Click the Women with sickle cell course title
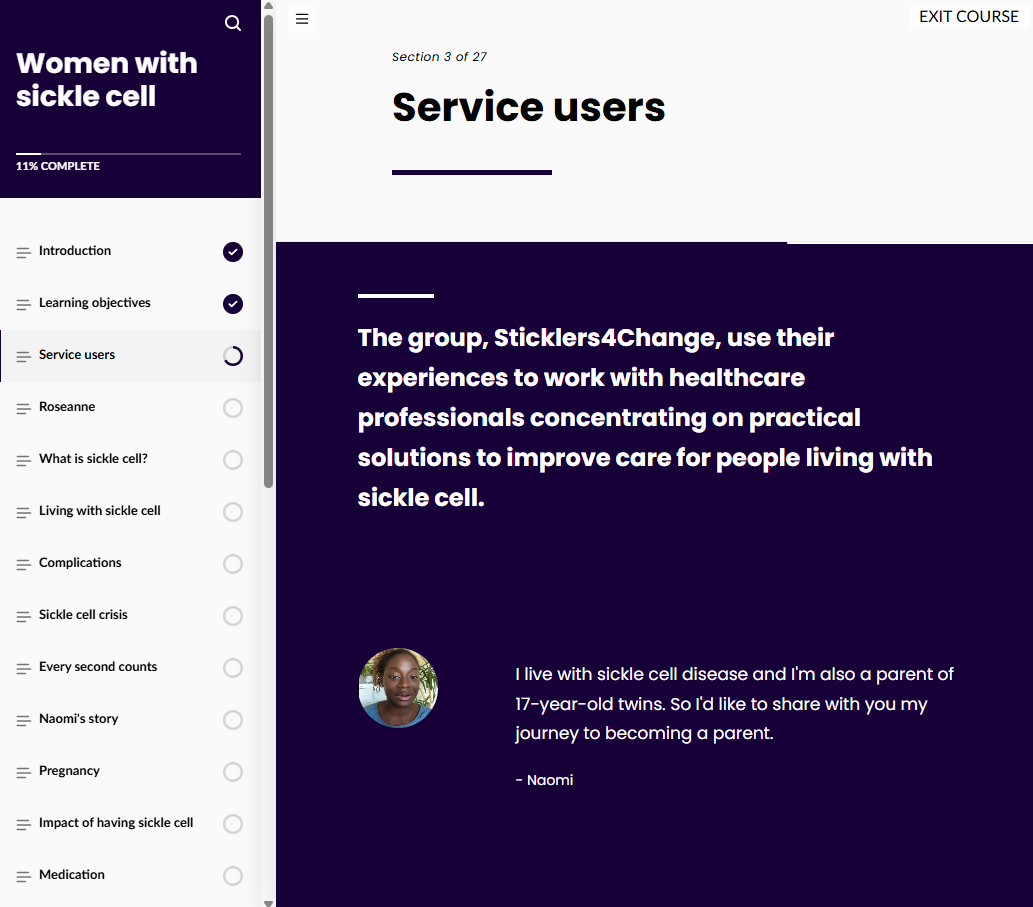The width and height of the screenshot is (1033, 907). pos(107,80)
